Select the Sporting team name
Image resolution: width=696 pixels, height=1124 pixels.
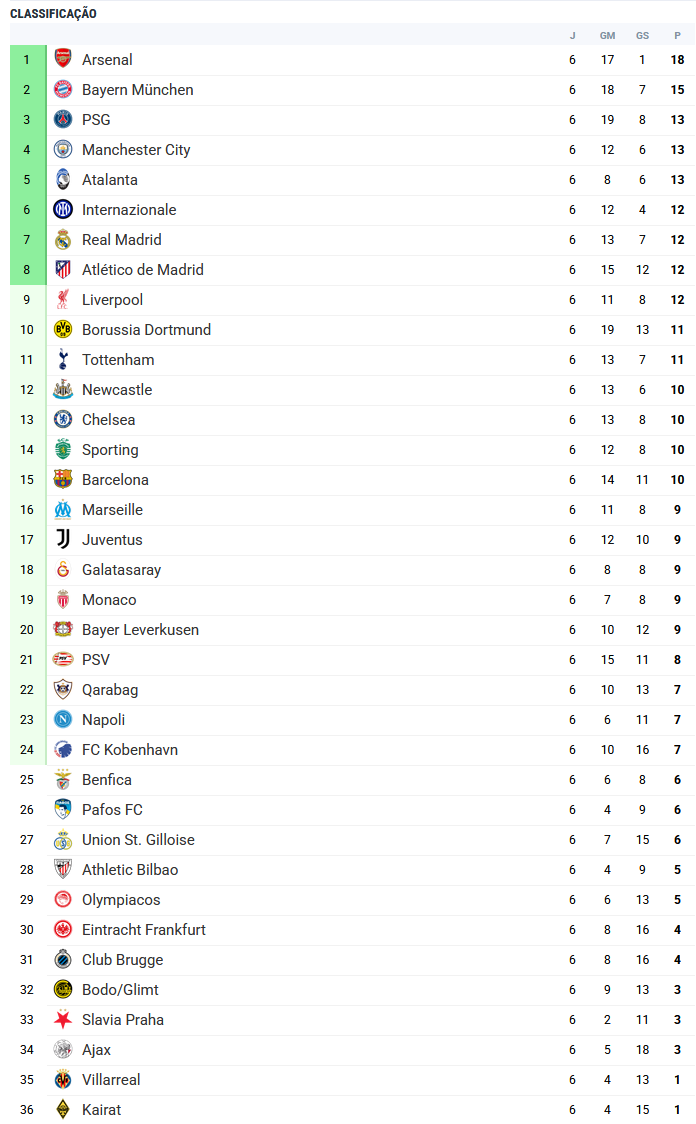[x=110, y=450]
